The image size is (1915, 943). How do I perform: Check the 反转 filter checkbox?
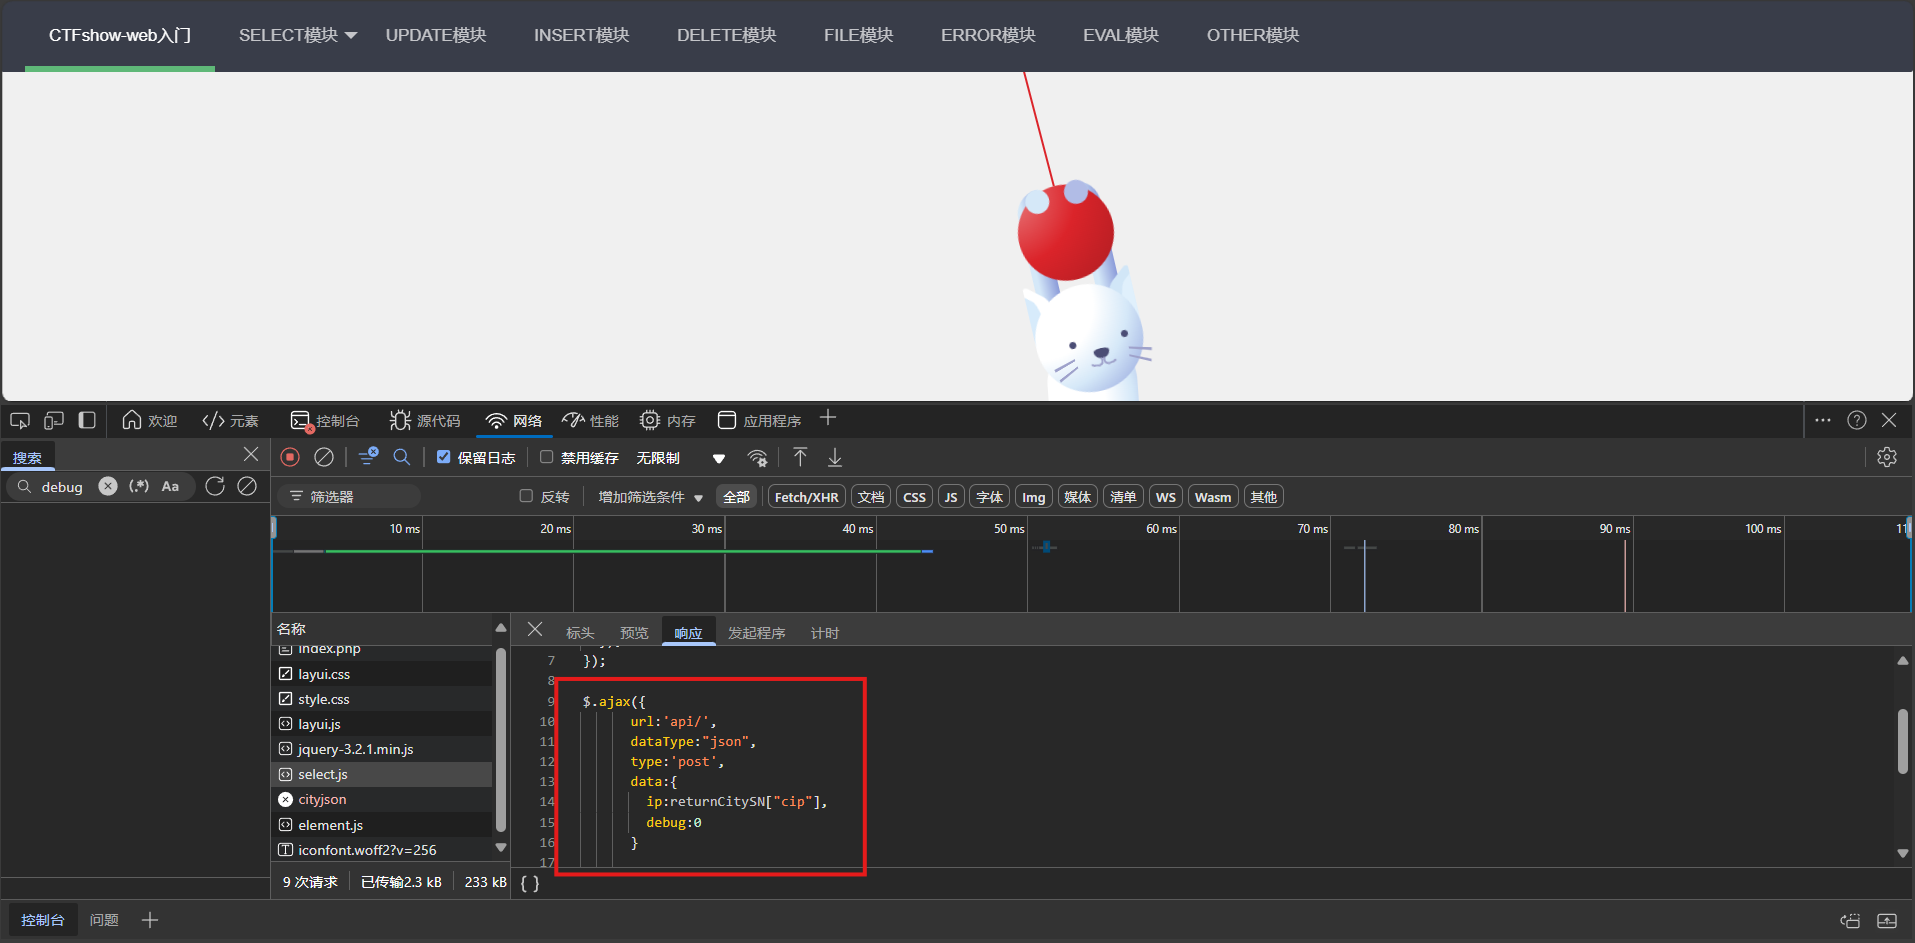tap(526, 496)
